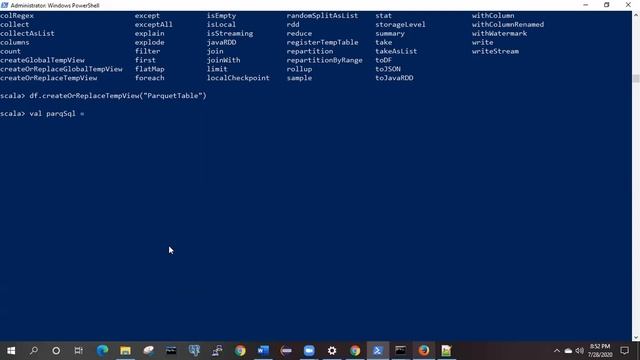
Task: Open first Chrome taskbar icon left of Word
Action: [240, 351]
